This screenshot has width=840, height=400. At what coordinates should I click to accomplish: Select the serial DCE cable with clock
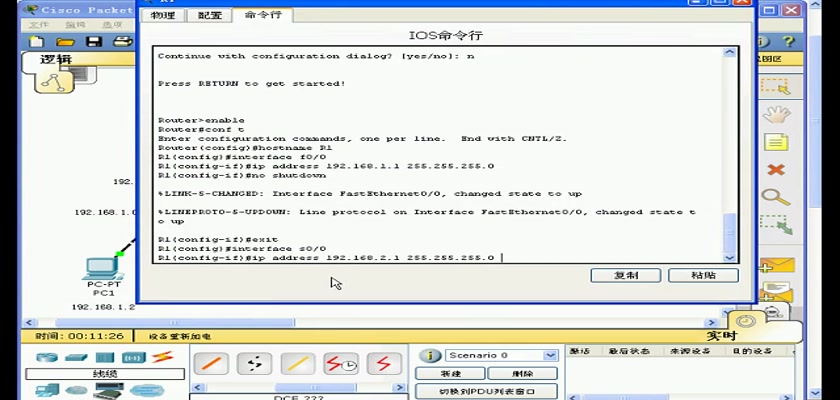[x=341, y=364]
